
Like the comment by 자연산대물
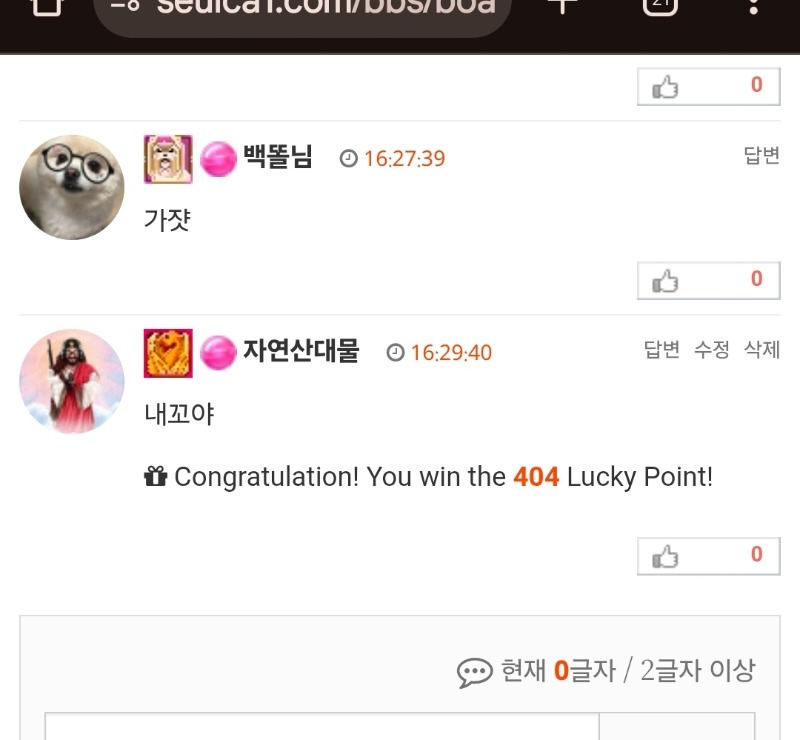708,556
